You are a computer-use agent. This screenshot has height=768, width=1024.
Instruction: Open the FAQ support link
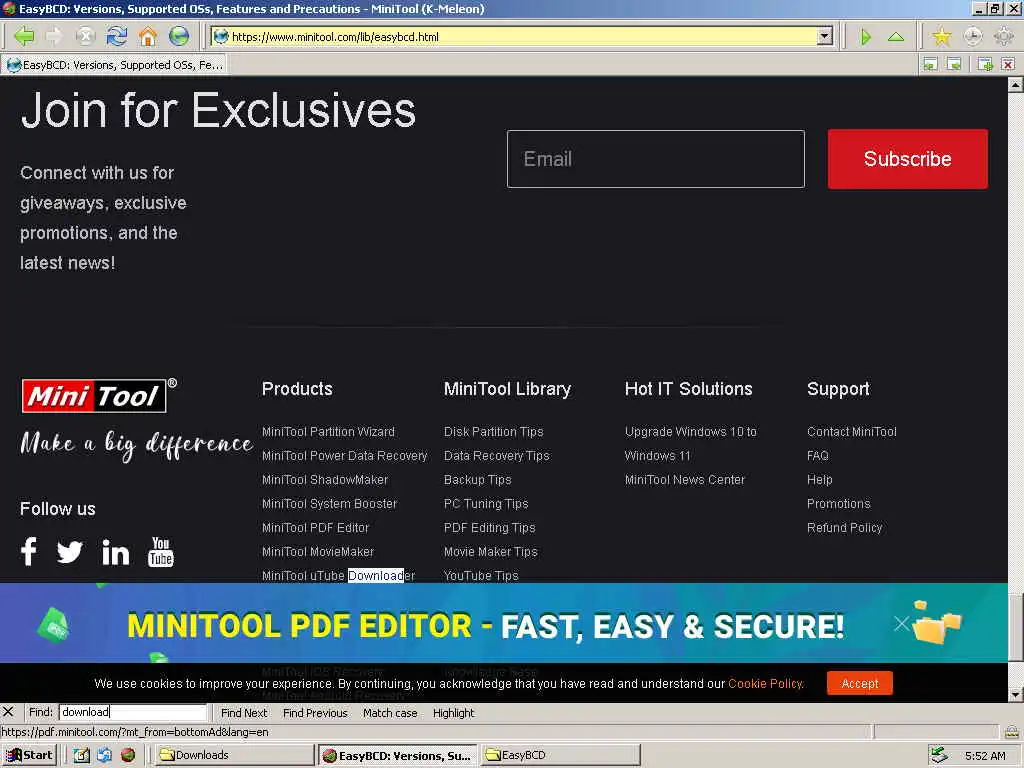coord(818,456)
